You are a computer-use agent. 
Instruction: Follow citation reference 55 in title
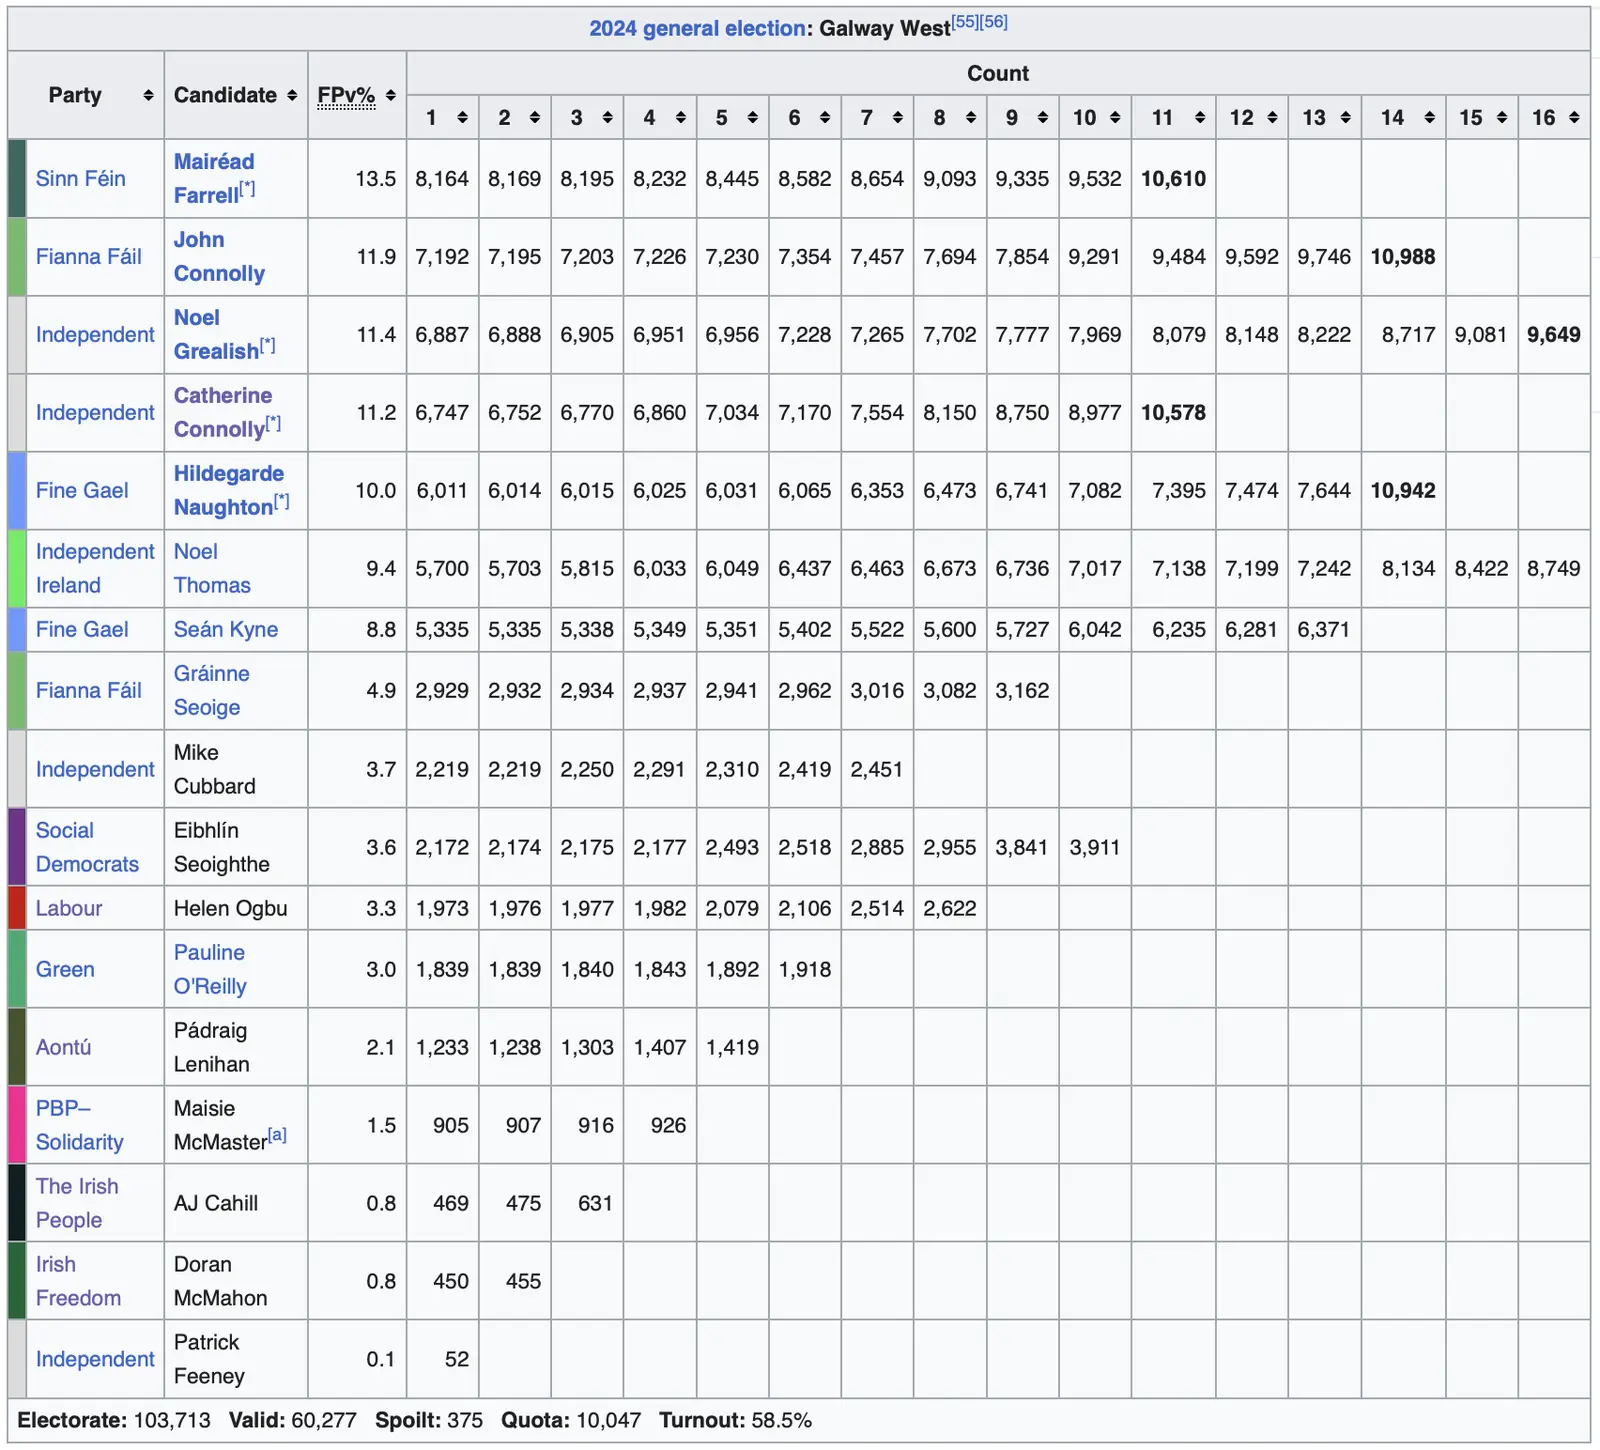pos(965,21)
